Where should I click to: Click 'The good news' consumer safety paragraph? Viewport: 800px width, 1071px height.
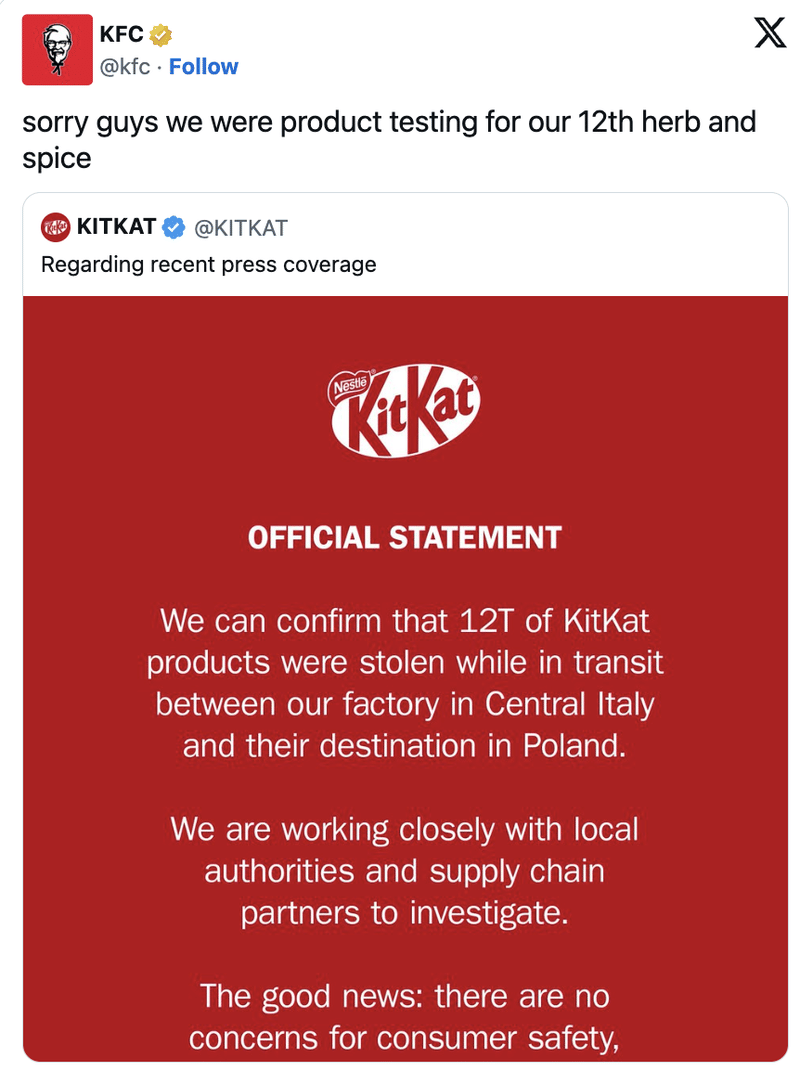tap(404, 1017)
